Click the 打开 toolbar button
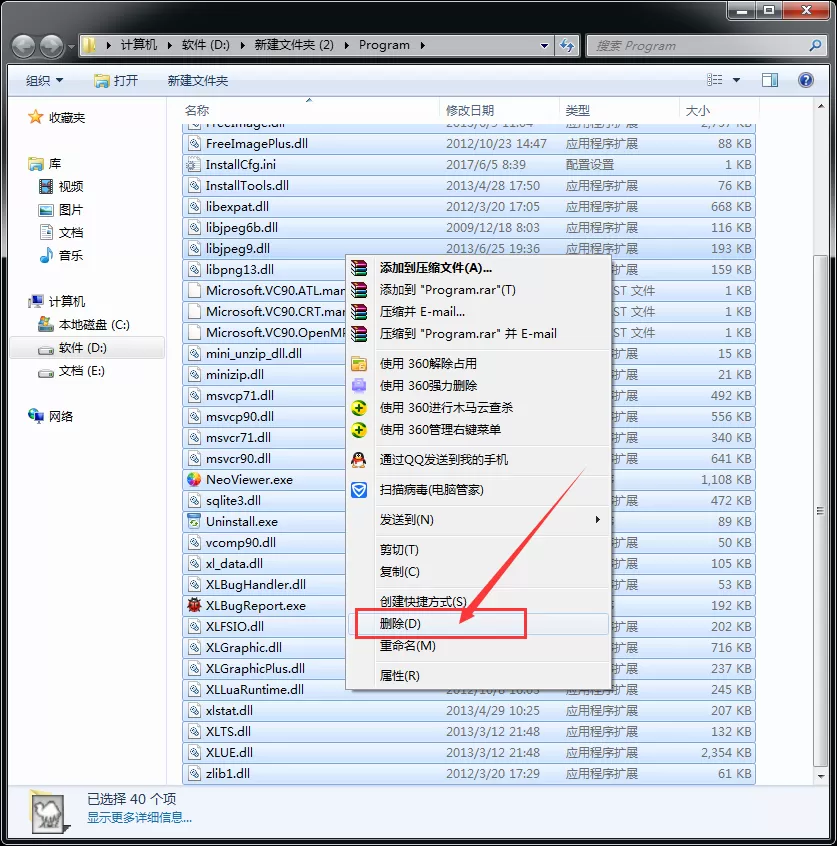Viewport: 837px width, 846px height. (116, 80)
